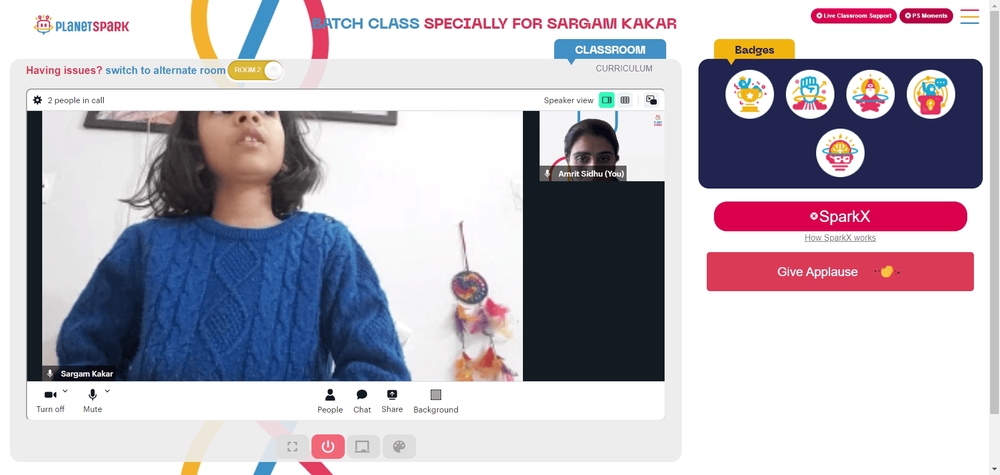1000x475 pixels.
Task: Click Give Applause button
Action: click(840, 272)
